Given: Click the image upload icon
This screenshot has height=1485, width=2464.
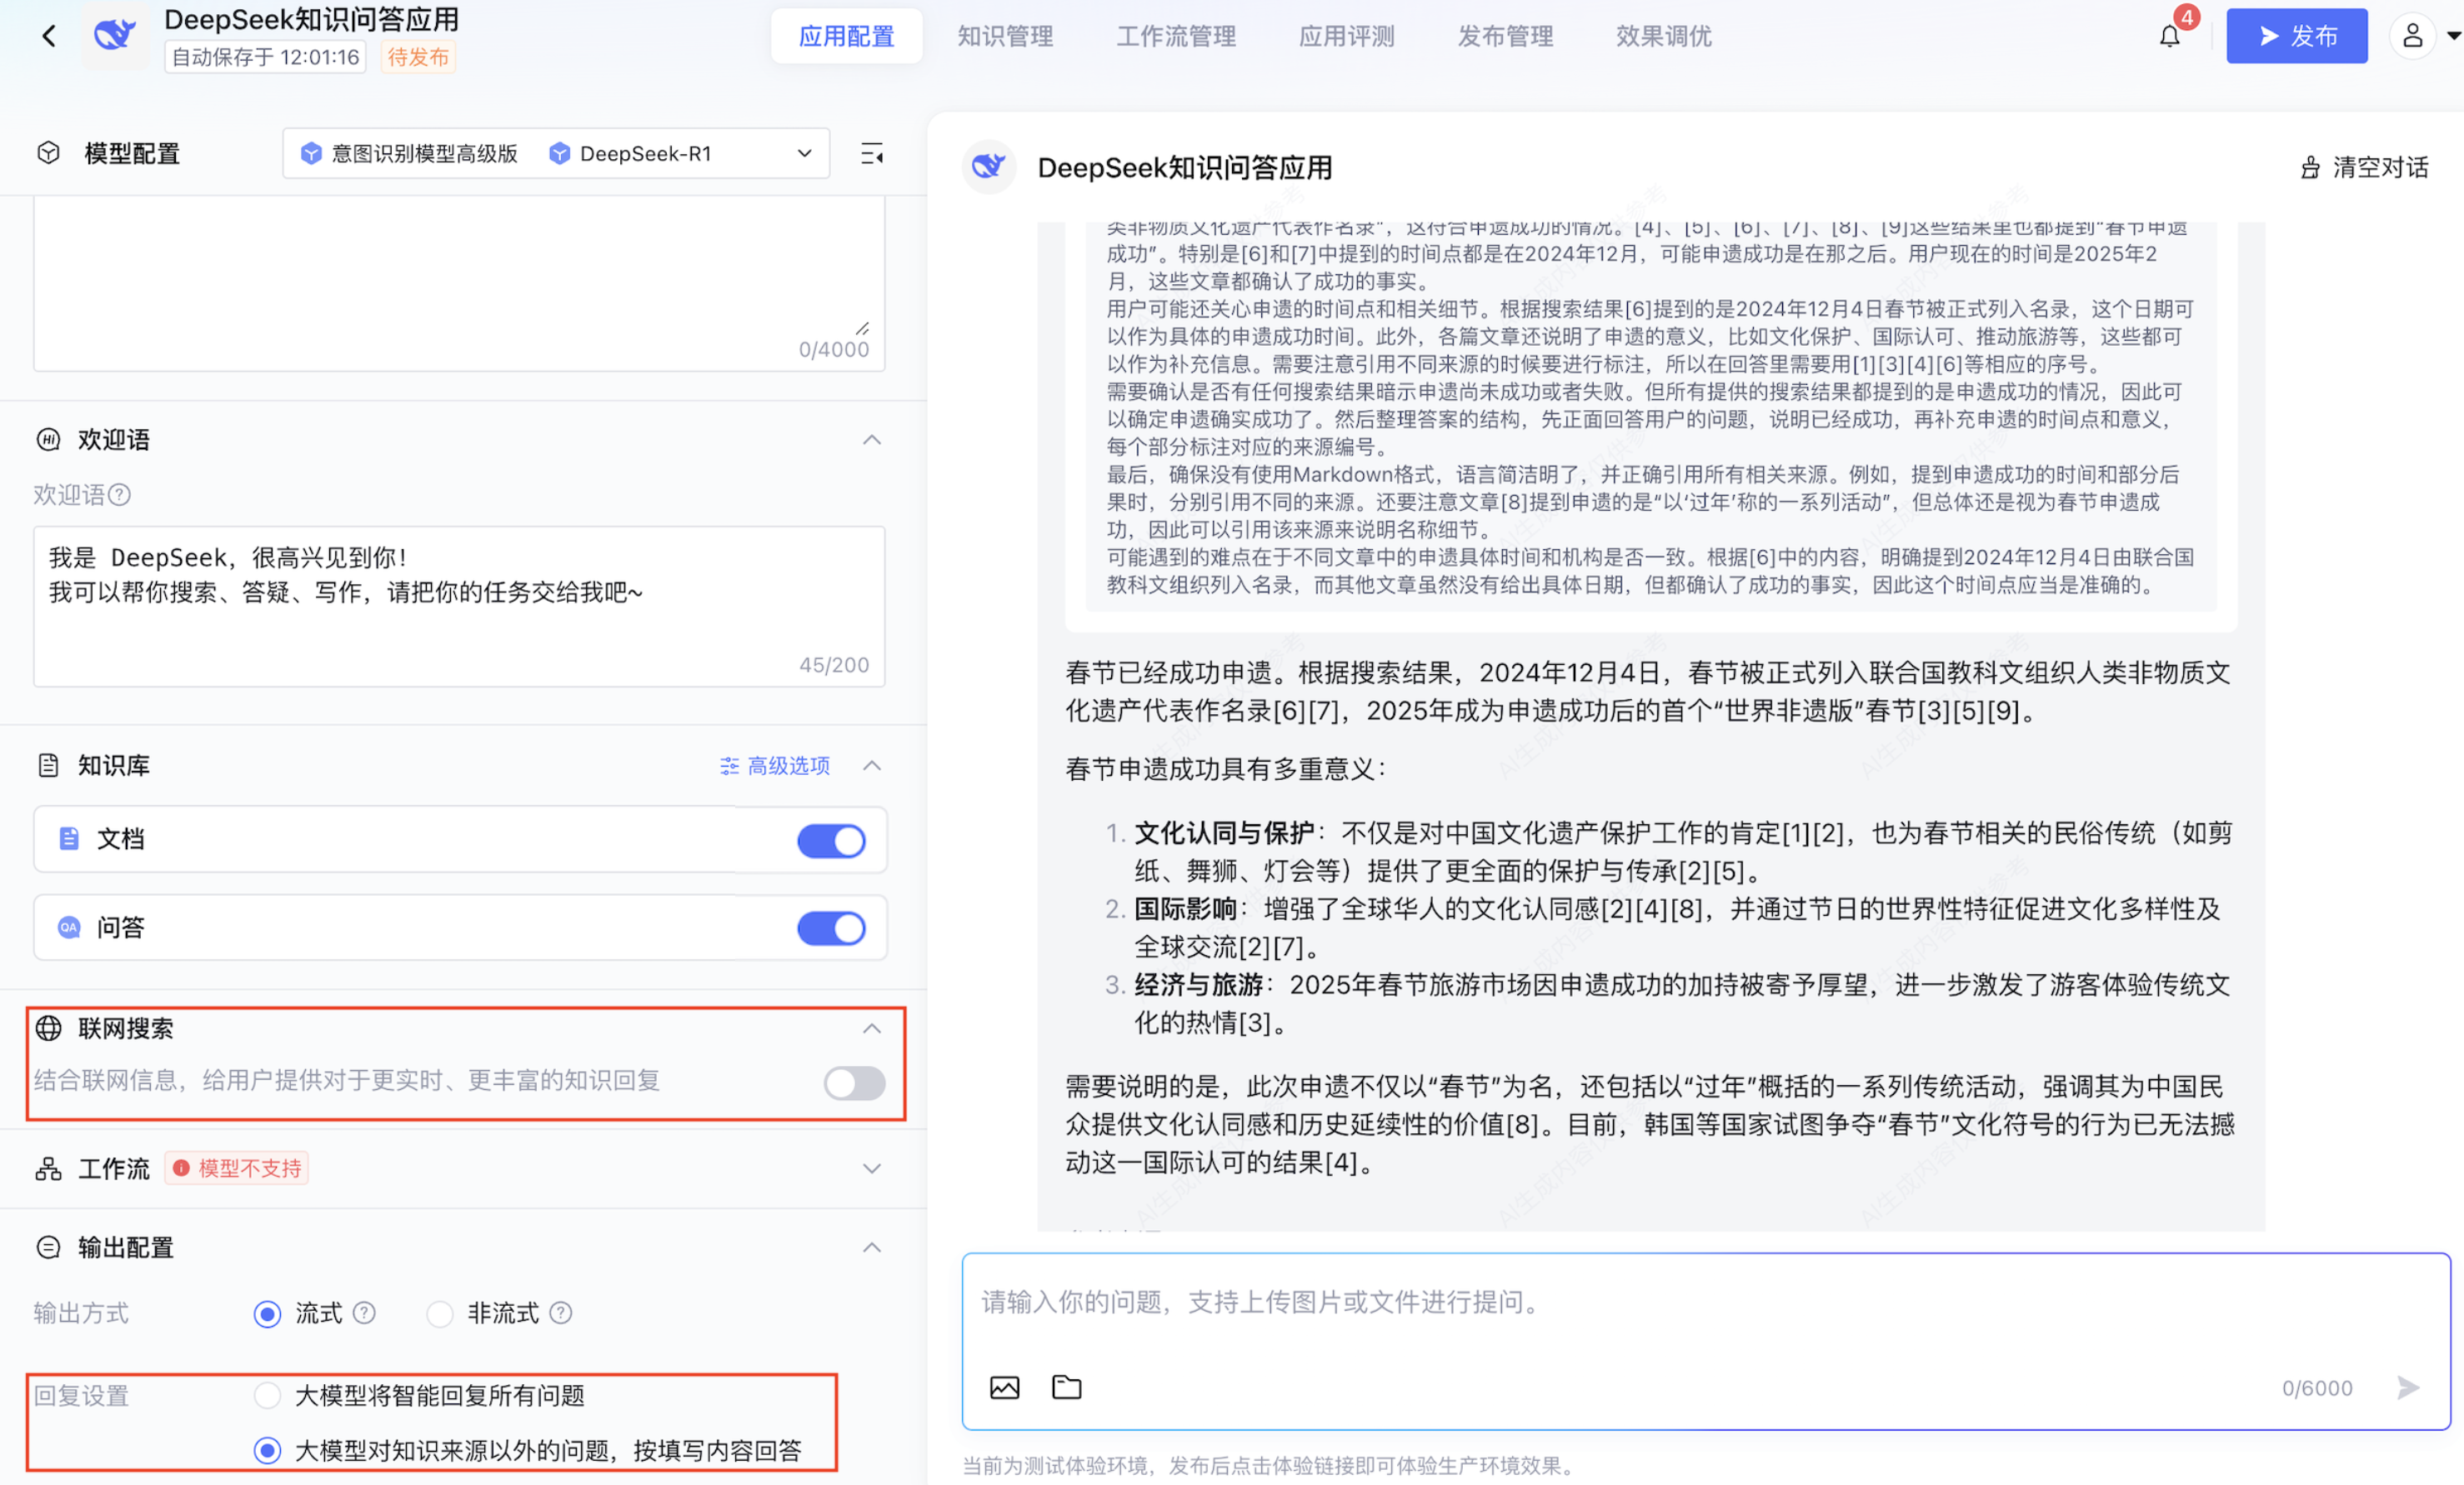Looking at the screenshot, I should pos(1004,1387).
